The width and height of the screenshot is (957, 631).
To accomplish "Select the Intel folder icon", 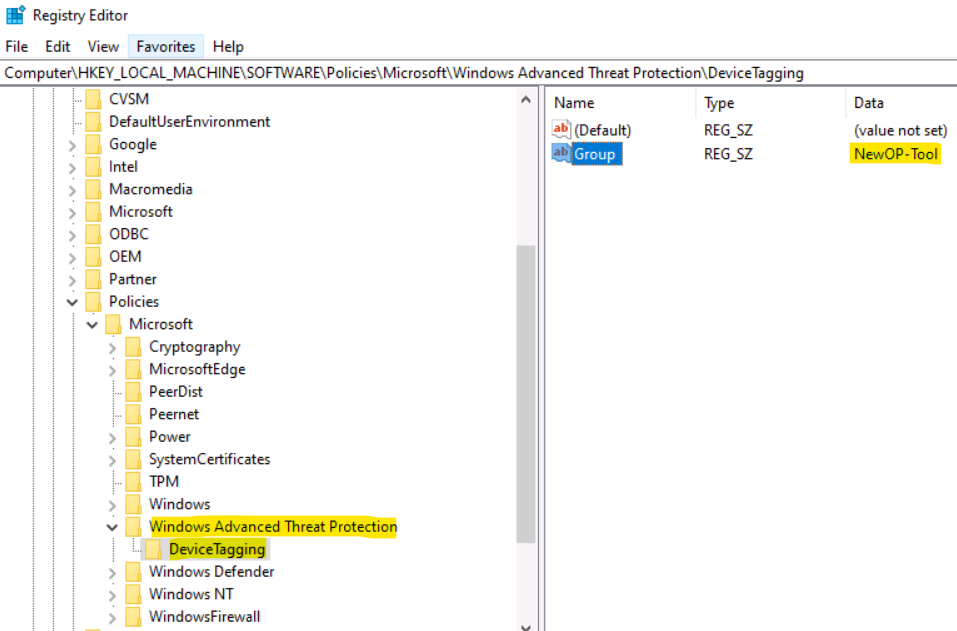I will tap(93, 167).
